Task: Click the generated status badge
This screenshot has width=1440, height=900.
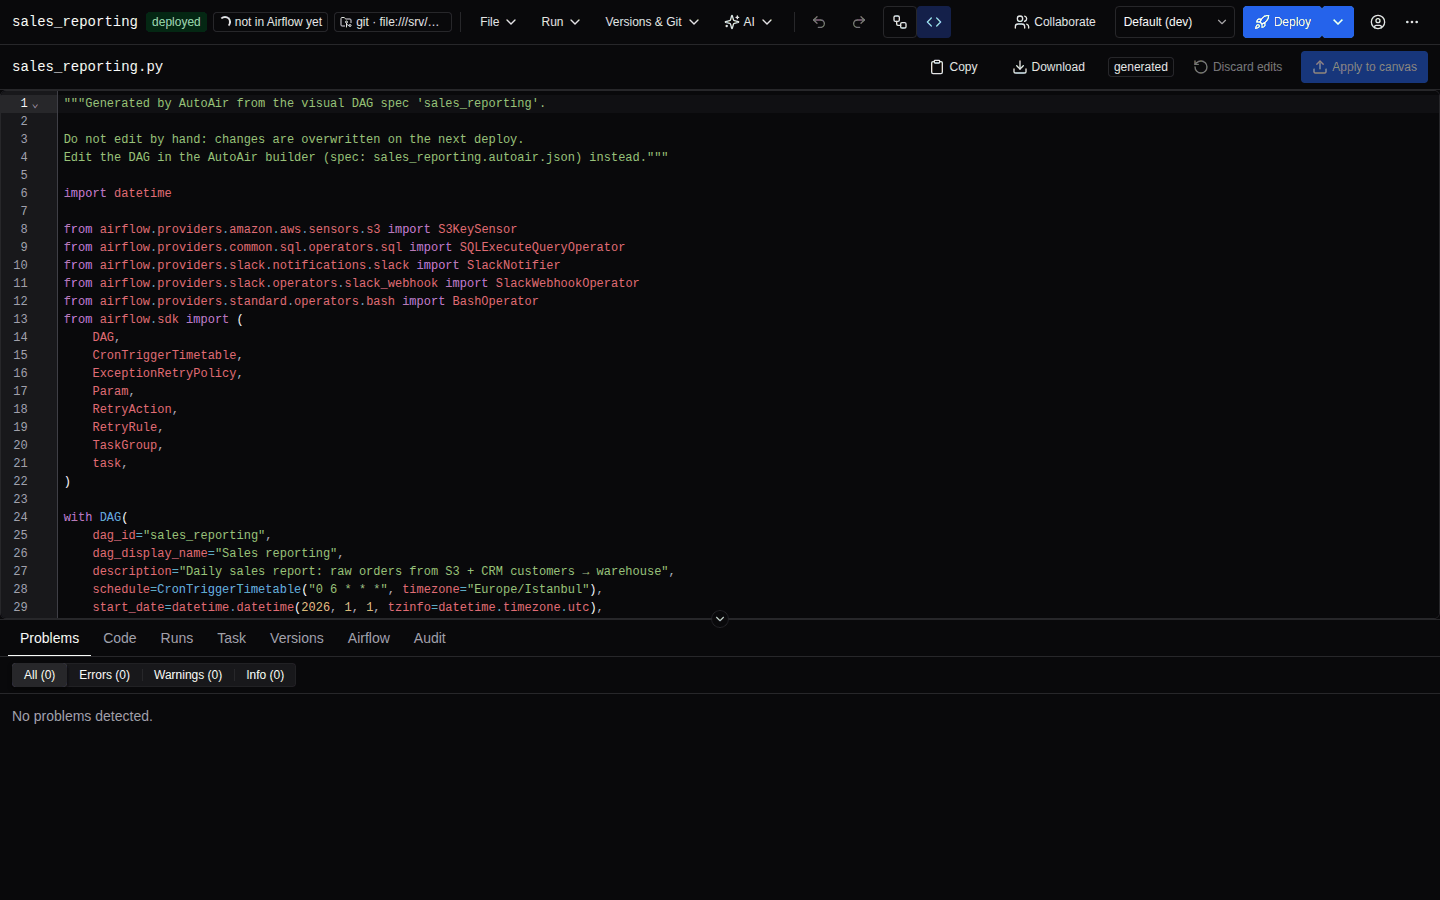Action: pos(1141,67)
